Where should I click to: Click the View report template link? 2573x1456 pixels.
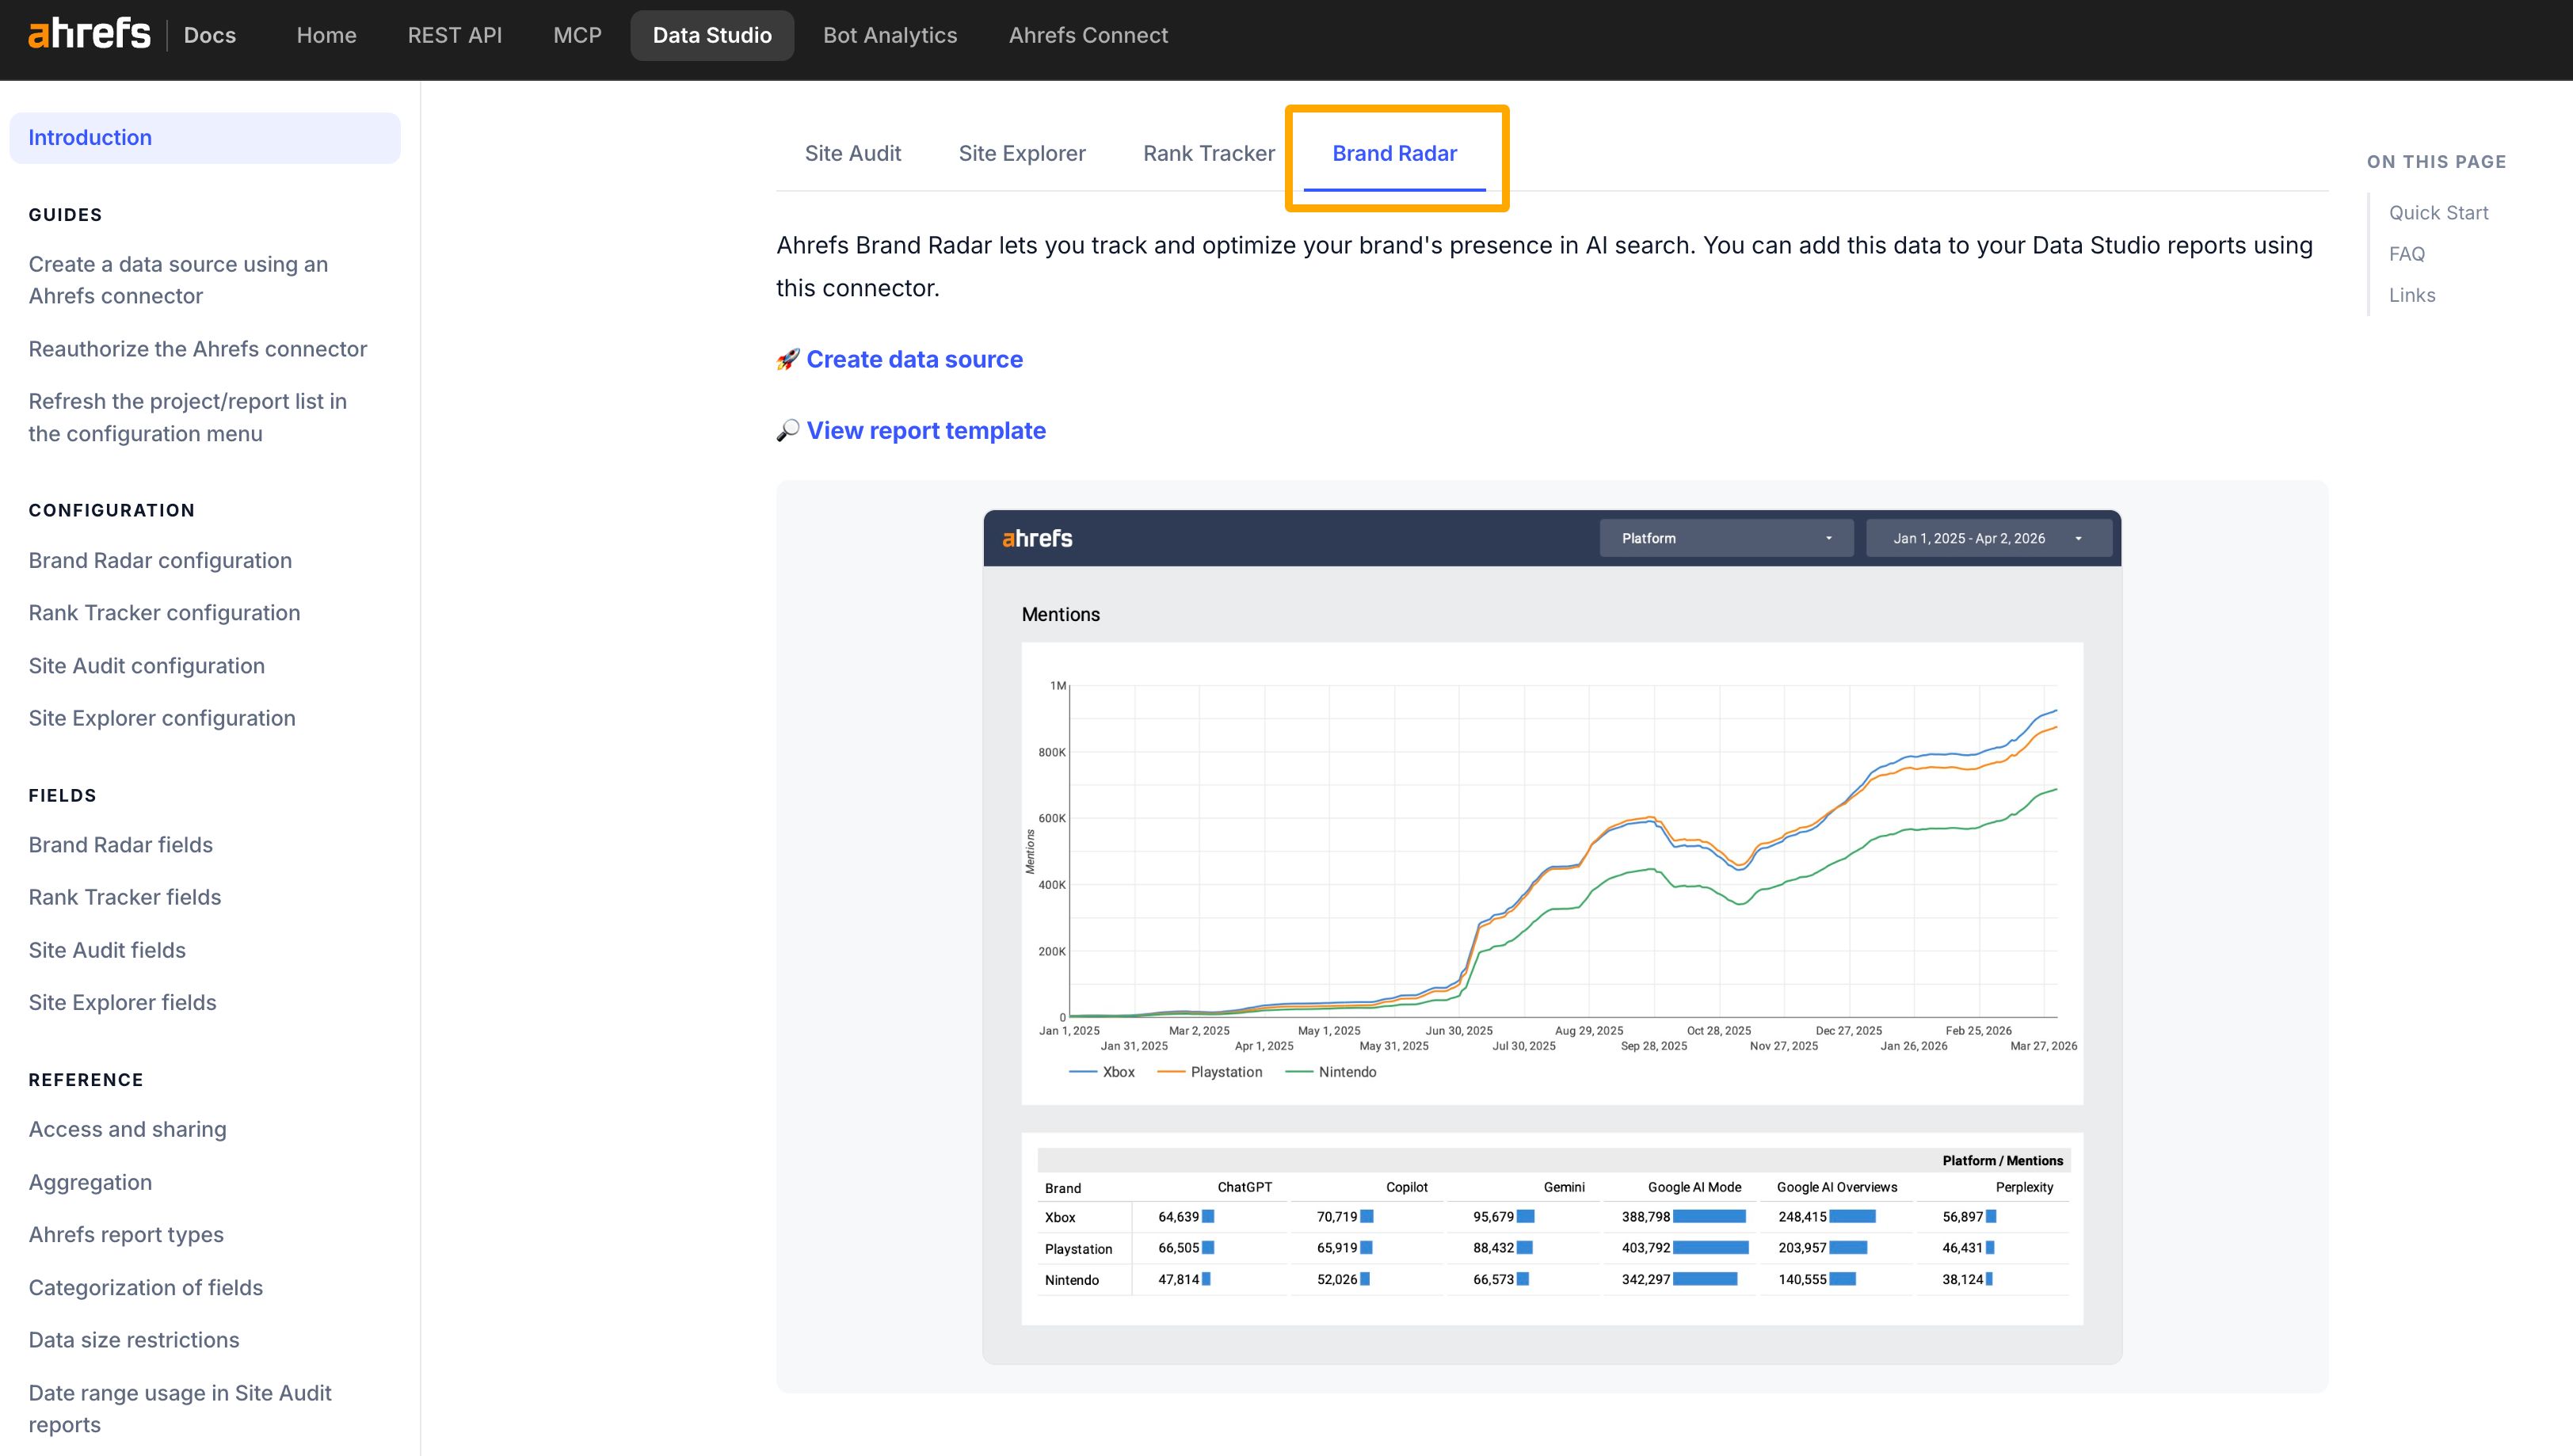[x=926, y=431]
